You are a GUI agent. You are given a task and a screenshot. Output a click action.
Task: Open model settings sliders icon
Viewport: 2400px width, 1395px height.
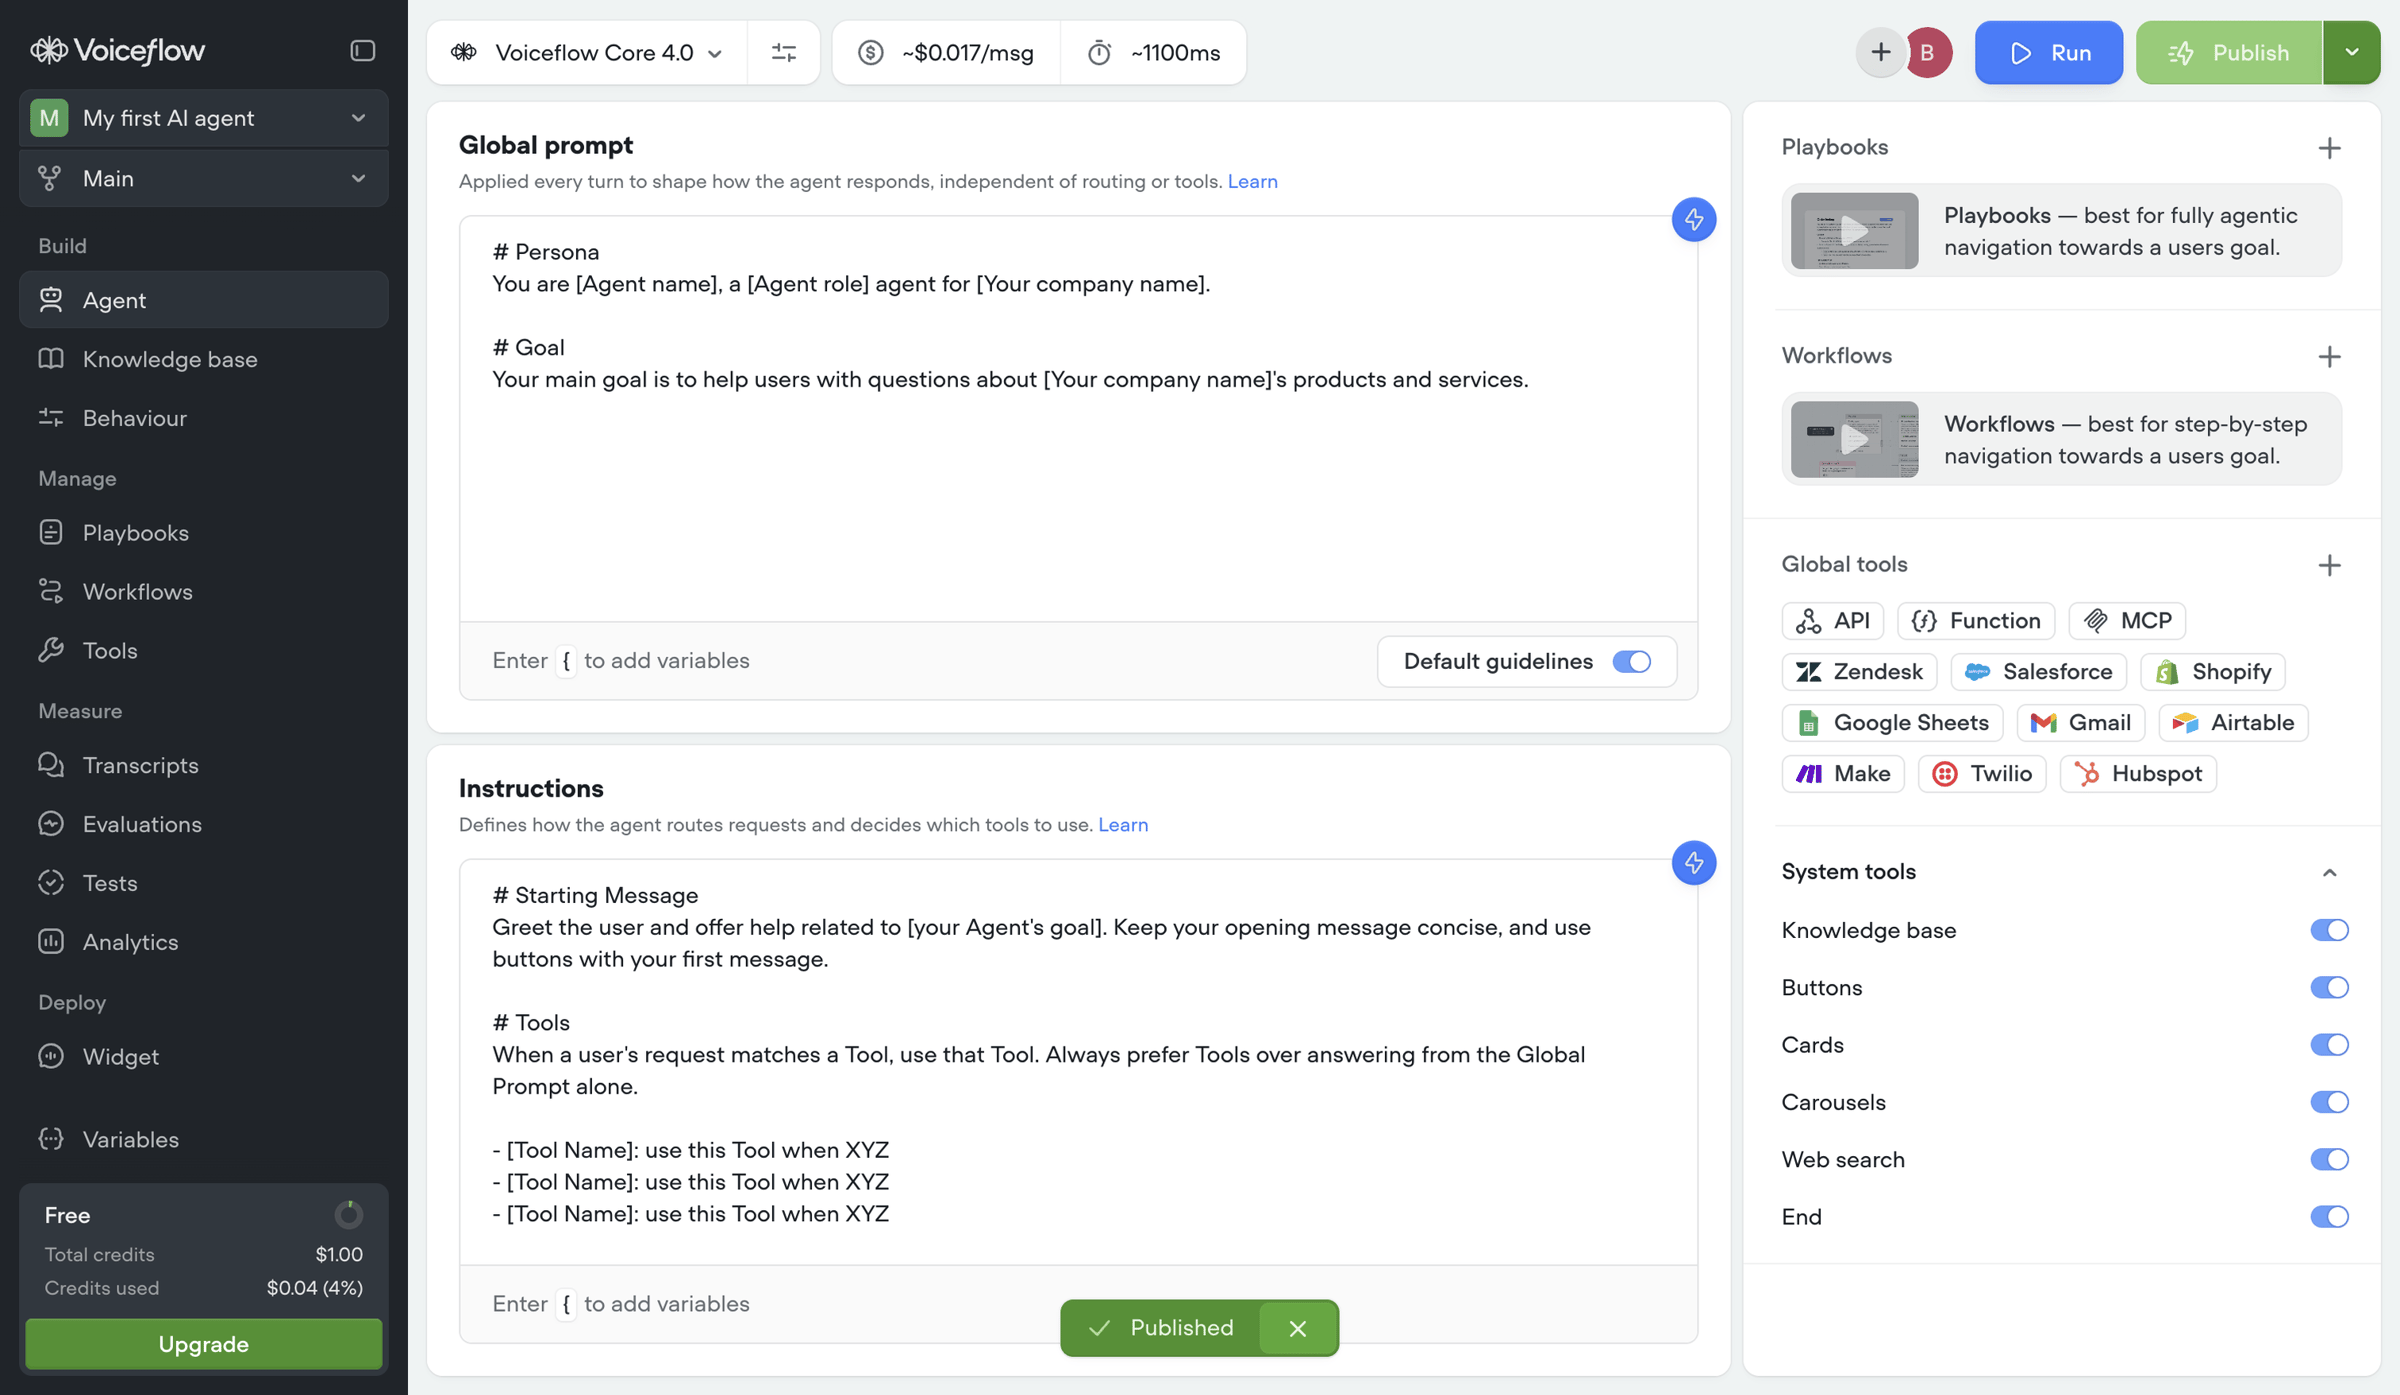coord(784,52)
